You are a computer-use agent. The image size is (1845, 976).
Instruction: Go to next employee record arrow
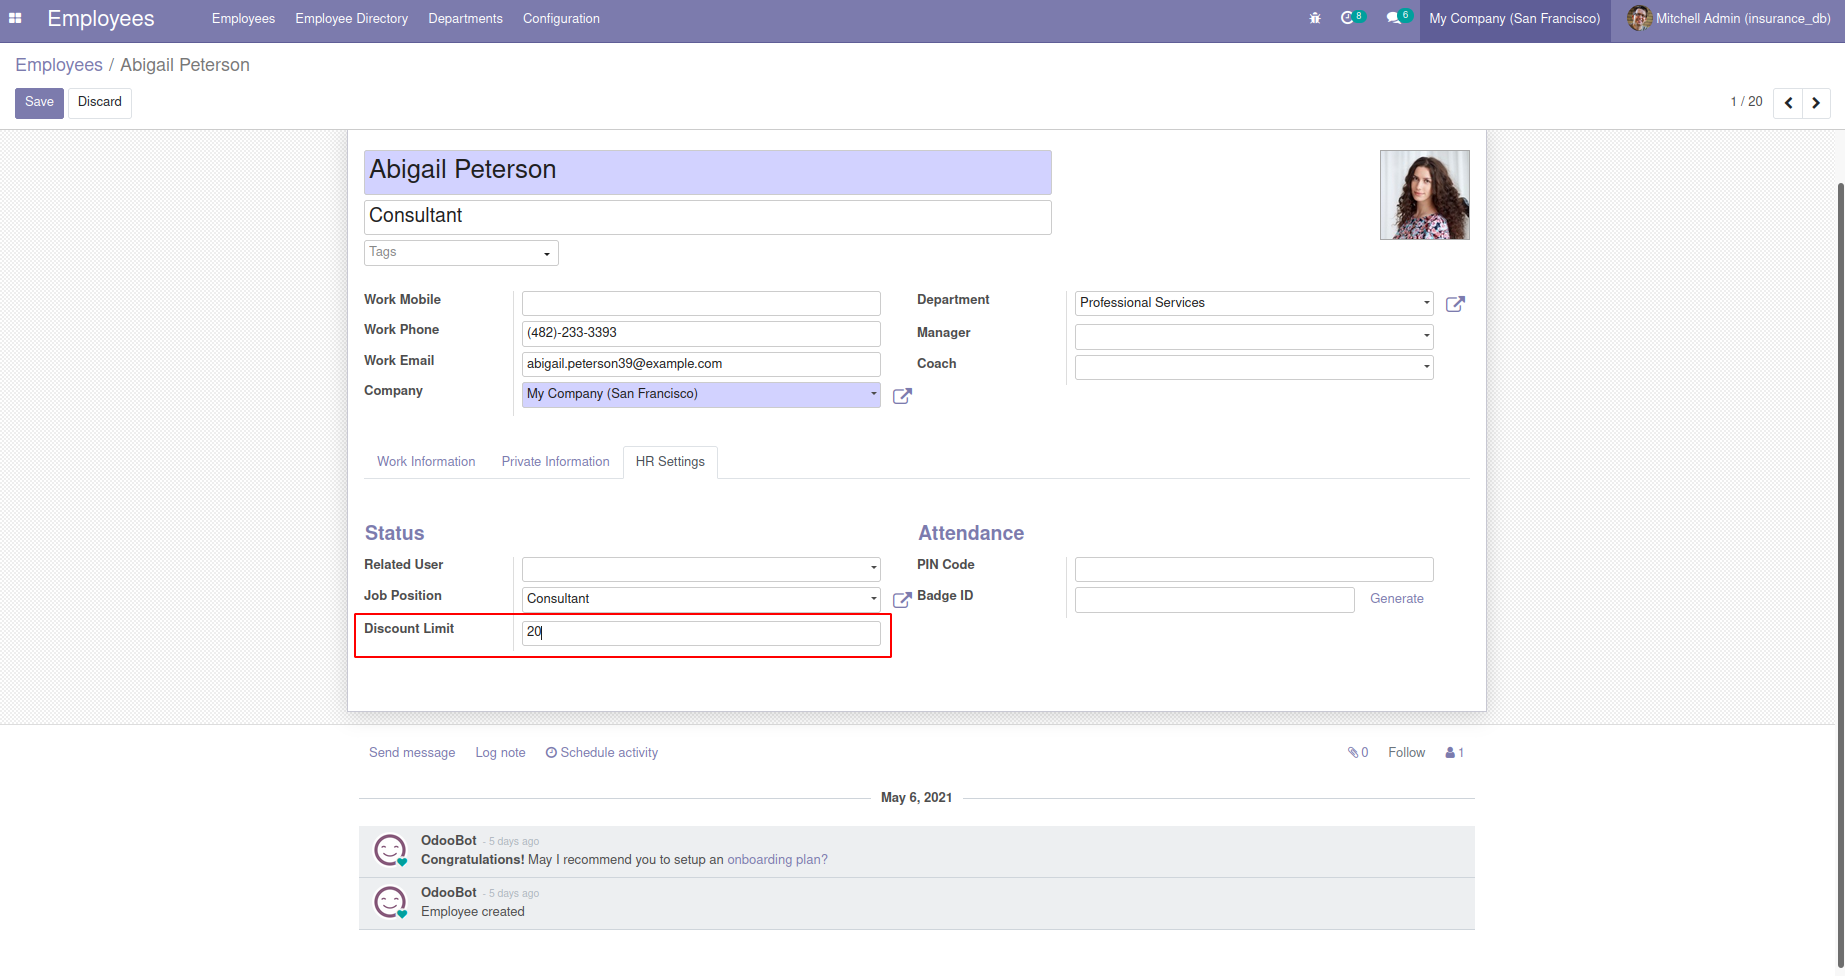pyautogui.click(x=1816, y=103)
